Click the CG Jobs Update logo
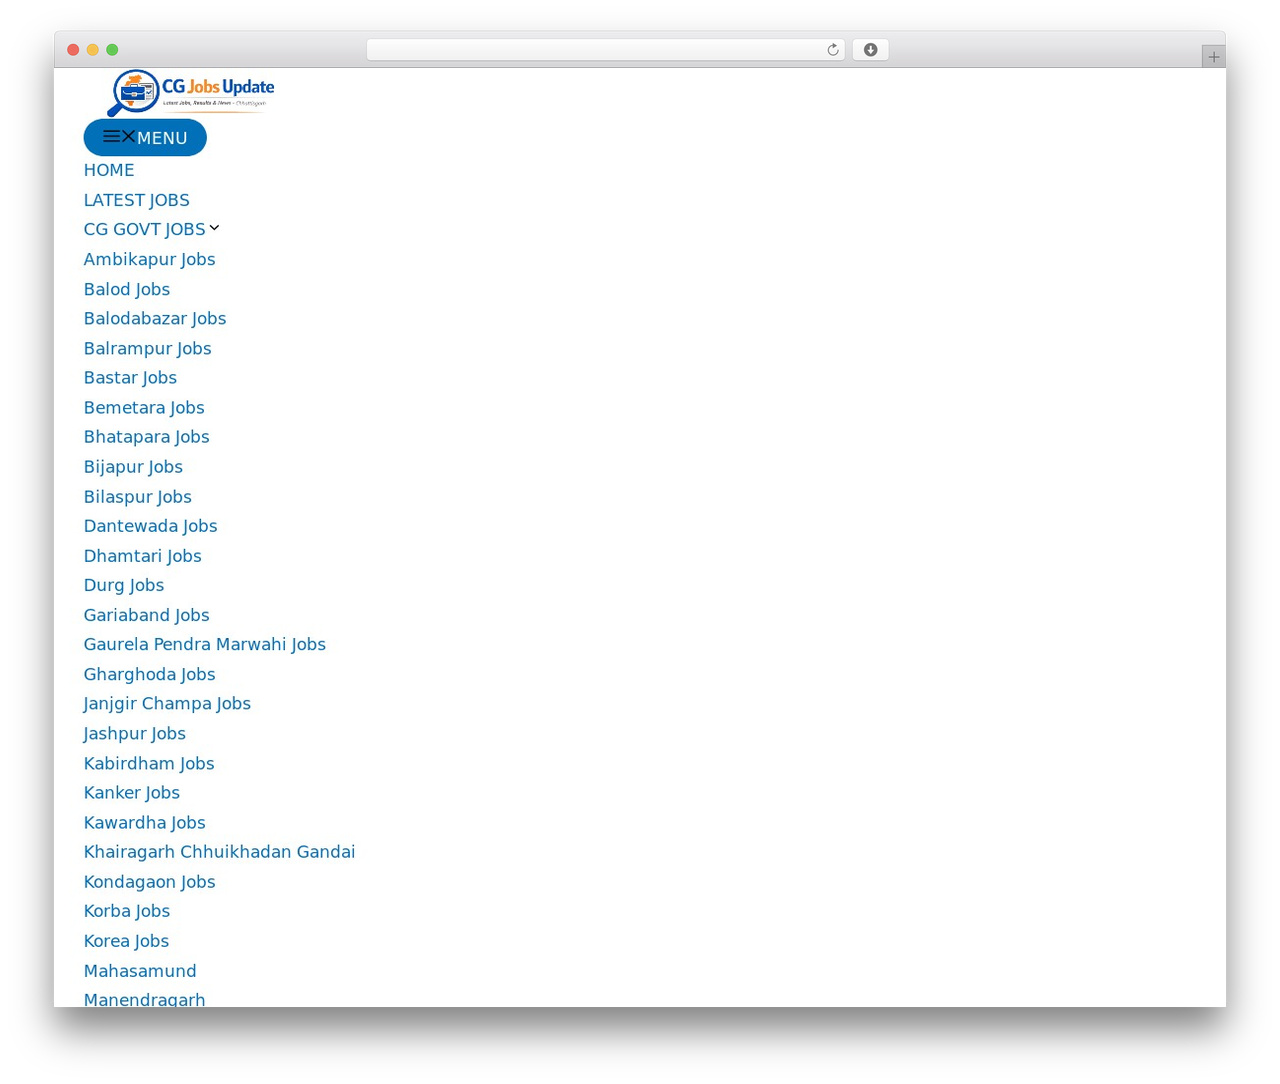This screenshot has height=1084, width=1280. (x=190, y=93)
